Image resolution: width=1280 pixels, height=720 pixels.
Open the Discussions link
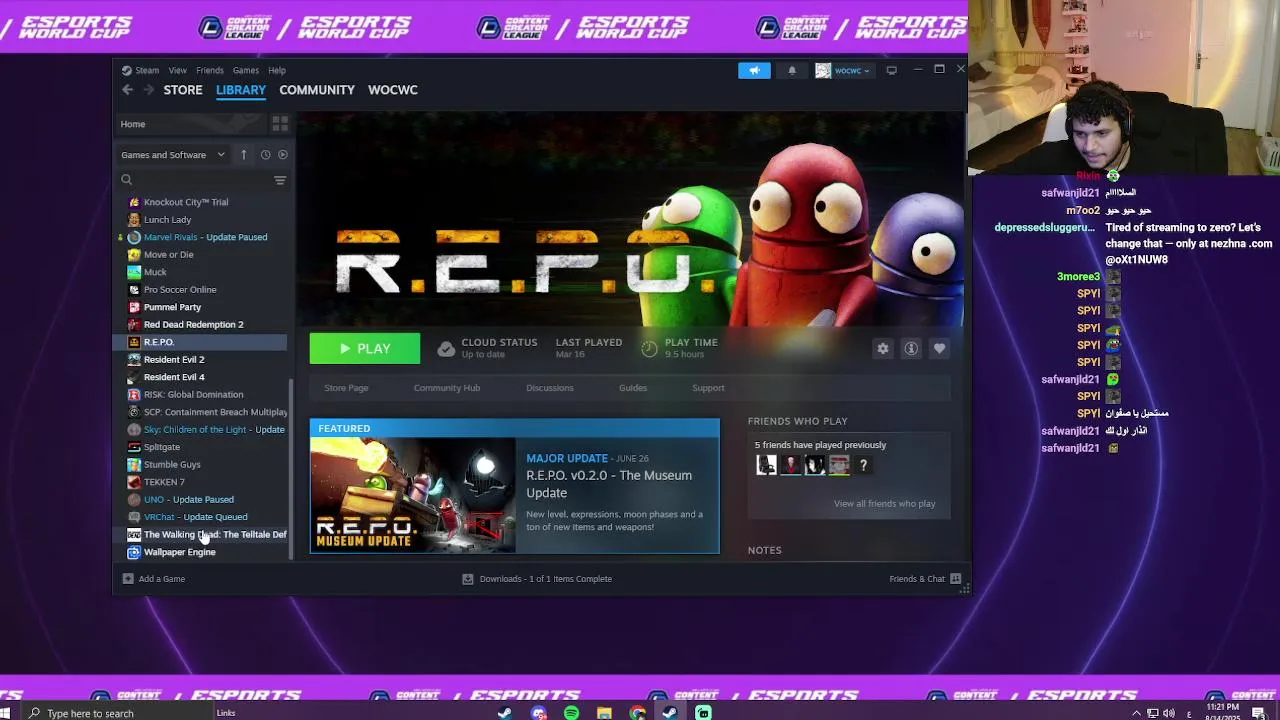click(x=550, y=388)
